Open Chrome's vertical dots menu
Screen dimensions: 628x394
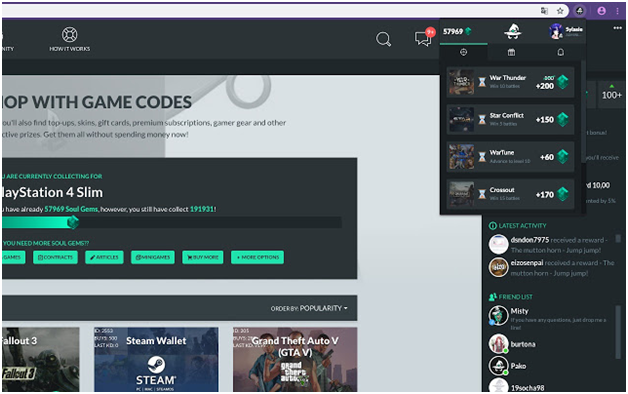click(617, 11)
